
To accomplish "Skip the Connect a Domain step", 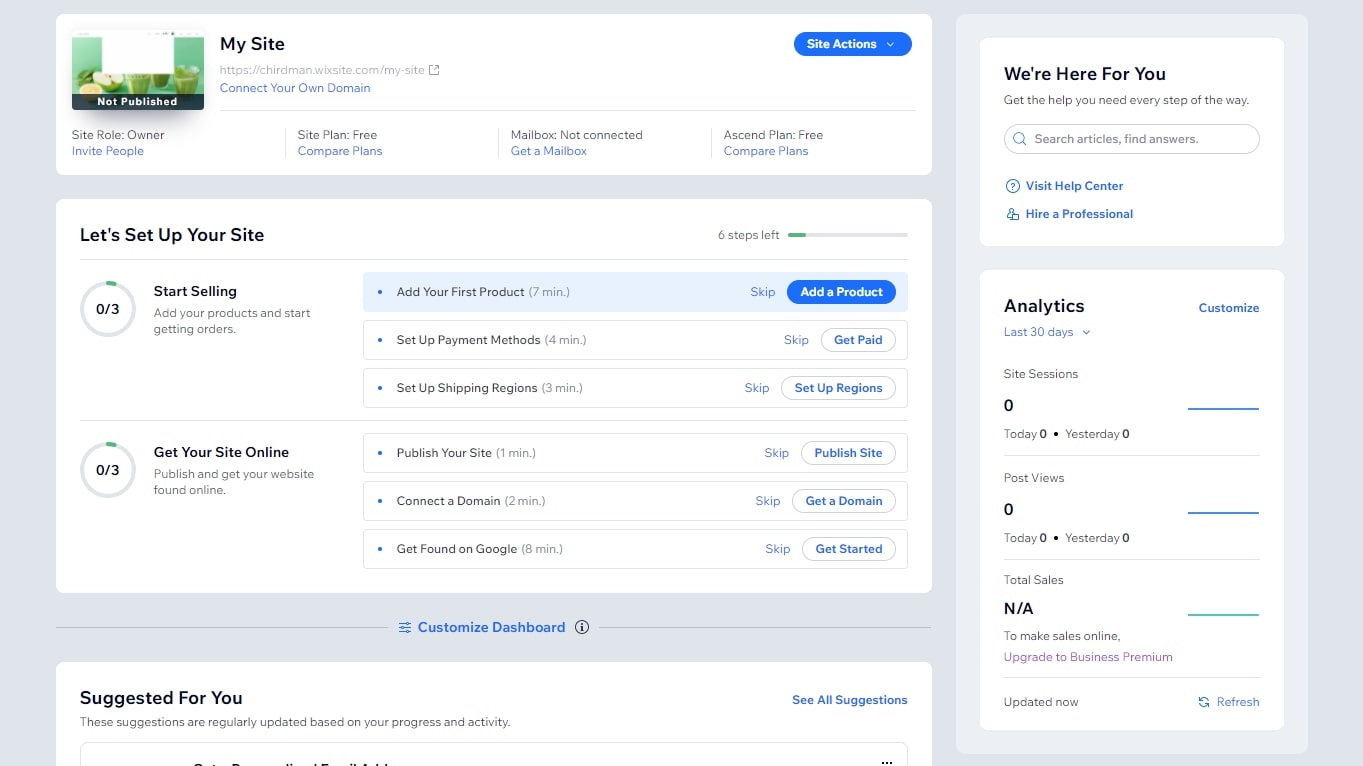I will click(768, 501).
